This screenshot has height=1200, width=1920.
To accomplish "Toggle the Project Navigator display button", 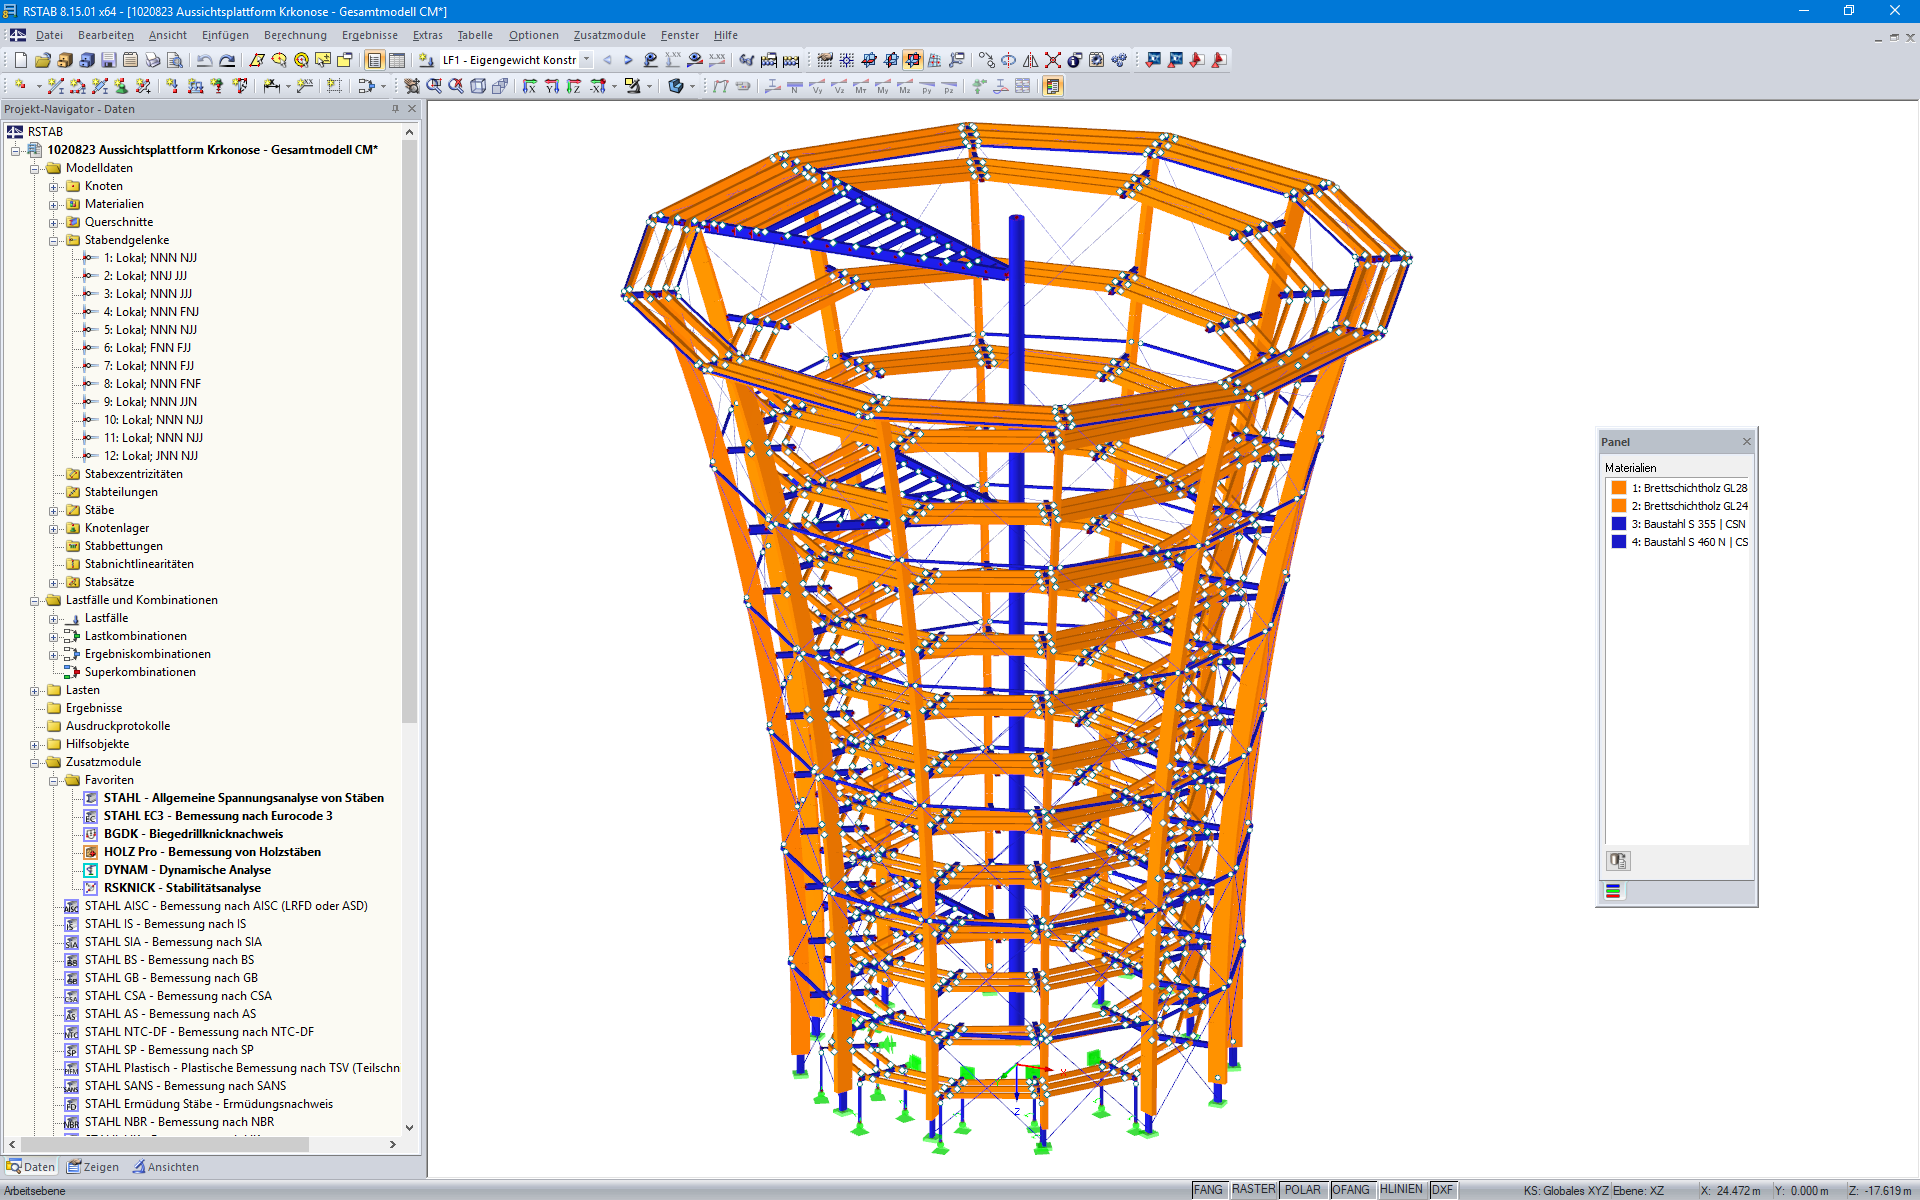I will (374, 60).
